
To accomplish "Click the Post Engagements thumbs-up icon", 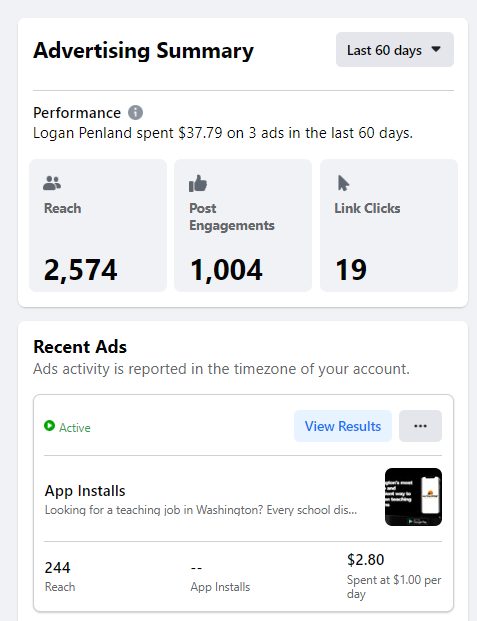I will [x=198, y=183].
